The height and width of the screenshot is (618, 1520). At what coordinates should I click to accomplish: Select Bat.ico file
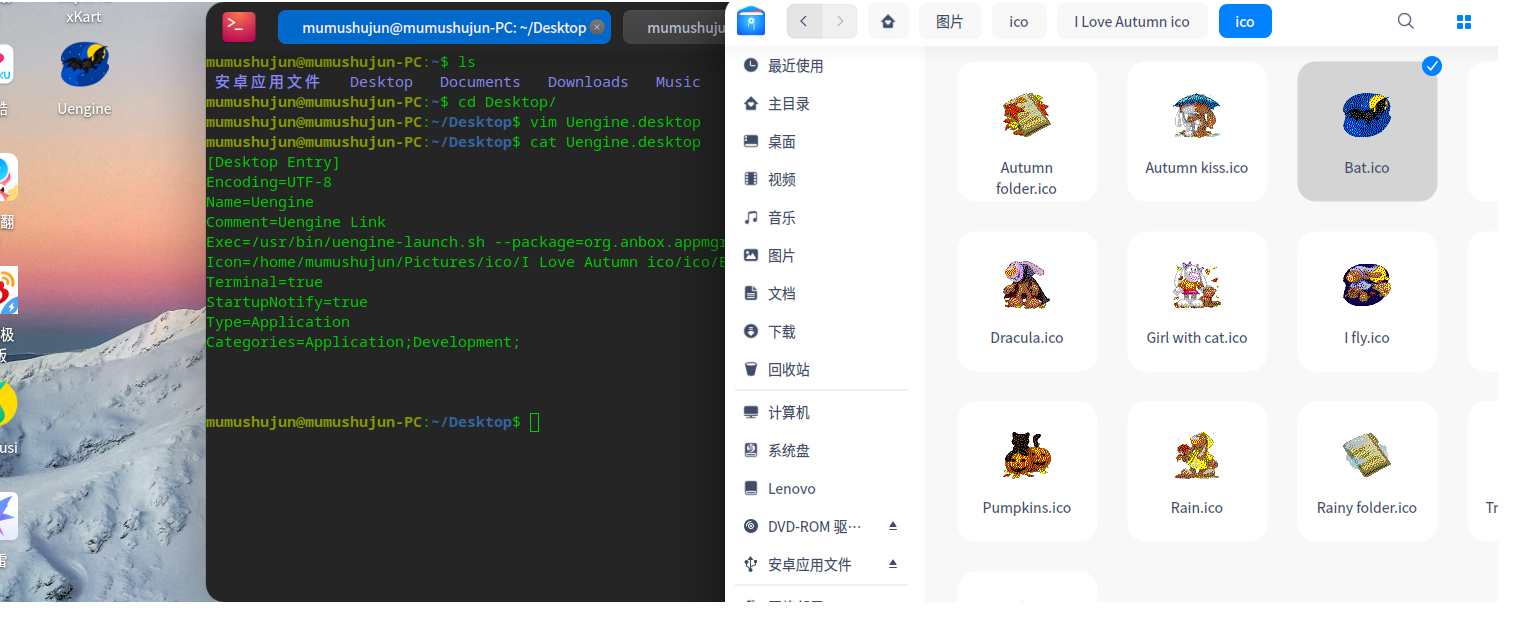click(1367, 132)
